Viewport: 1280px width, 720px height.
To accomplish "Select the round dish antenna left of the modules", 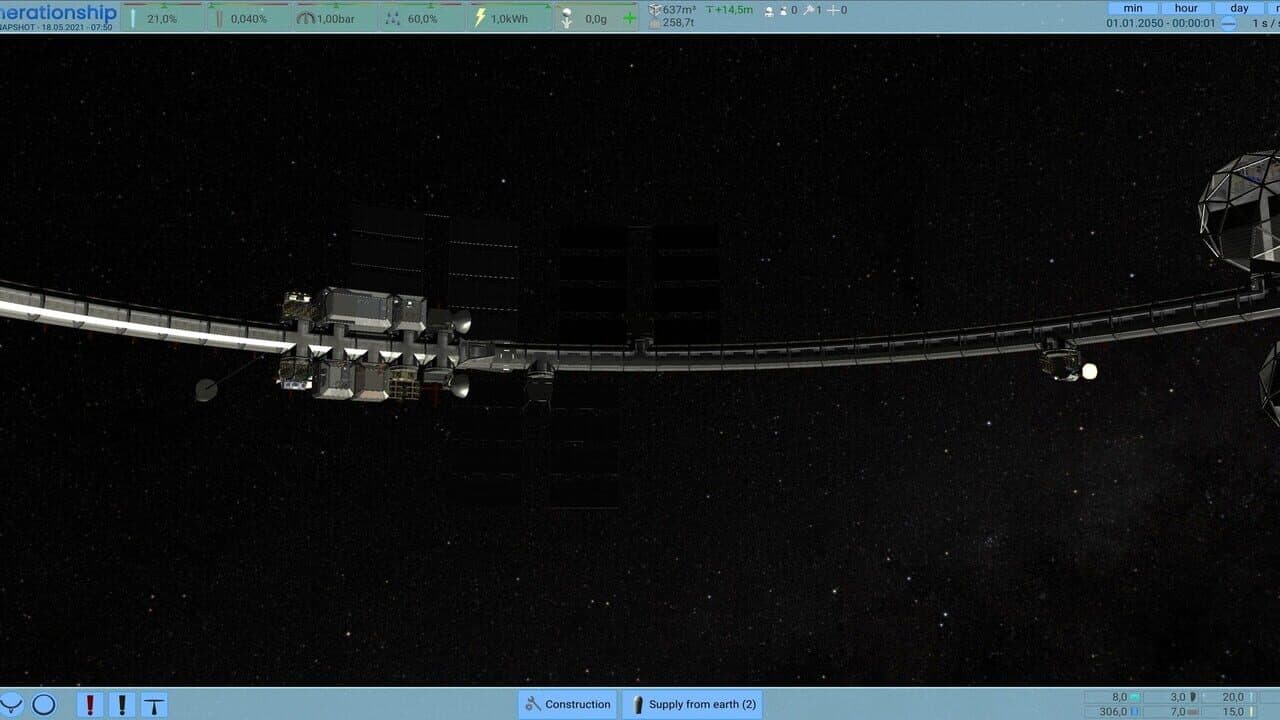I will click(x=206, y=390).
